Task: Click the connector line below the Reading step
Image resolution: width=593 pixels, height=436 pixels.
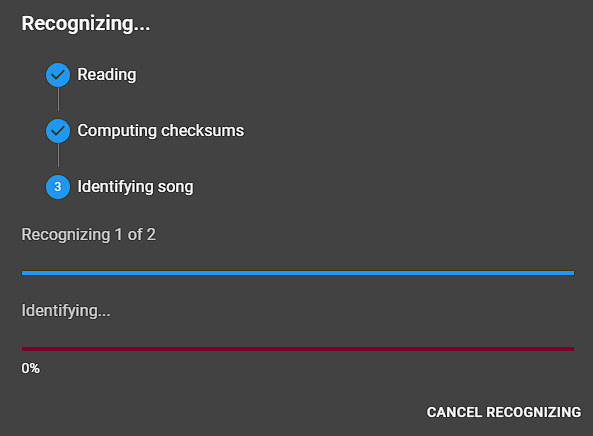Action: 58,99
